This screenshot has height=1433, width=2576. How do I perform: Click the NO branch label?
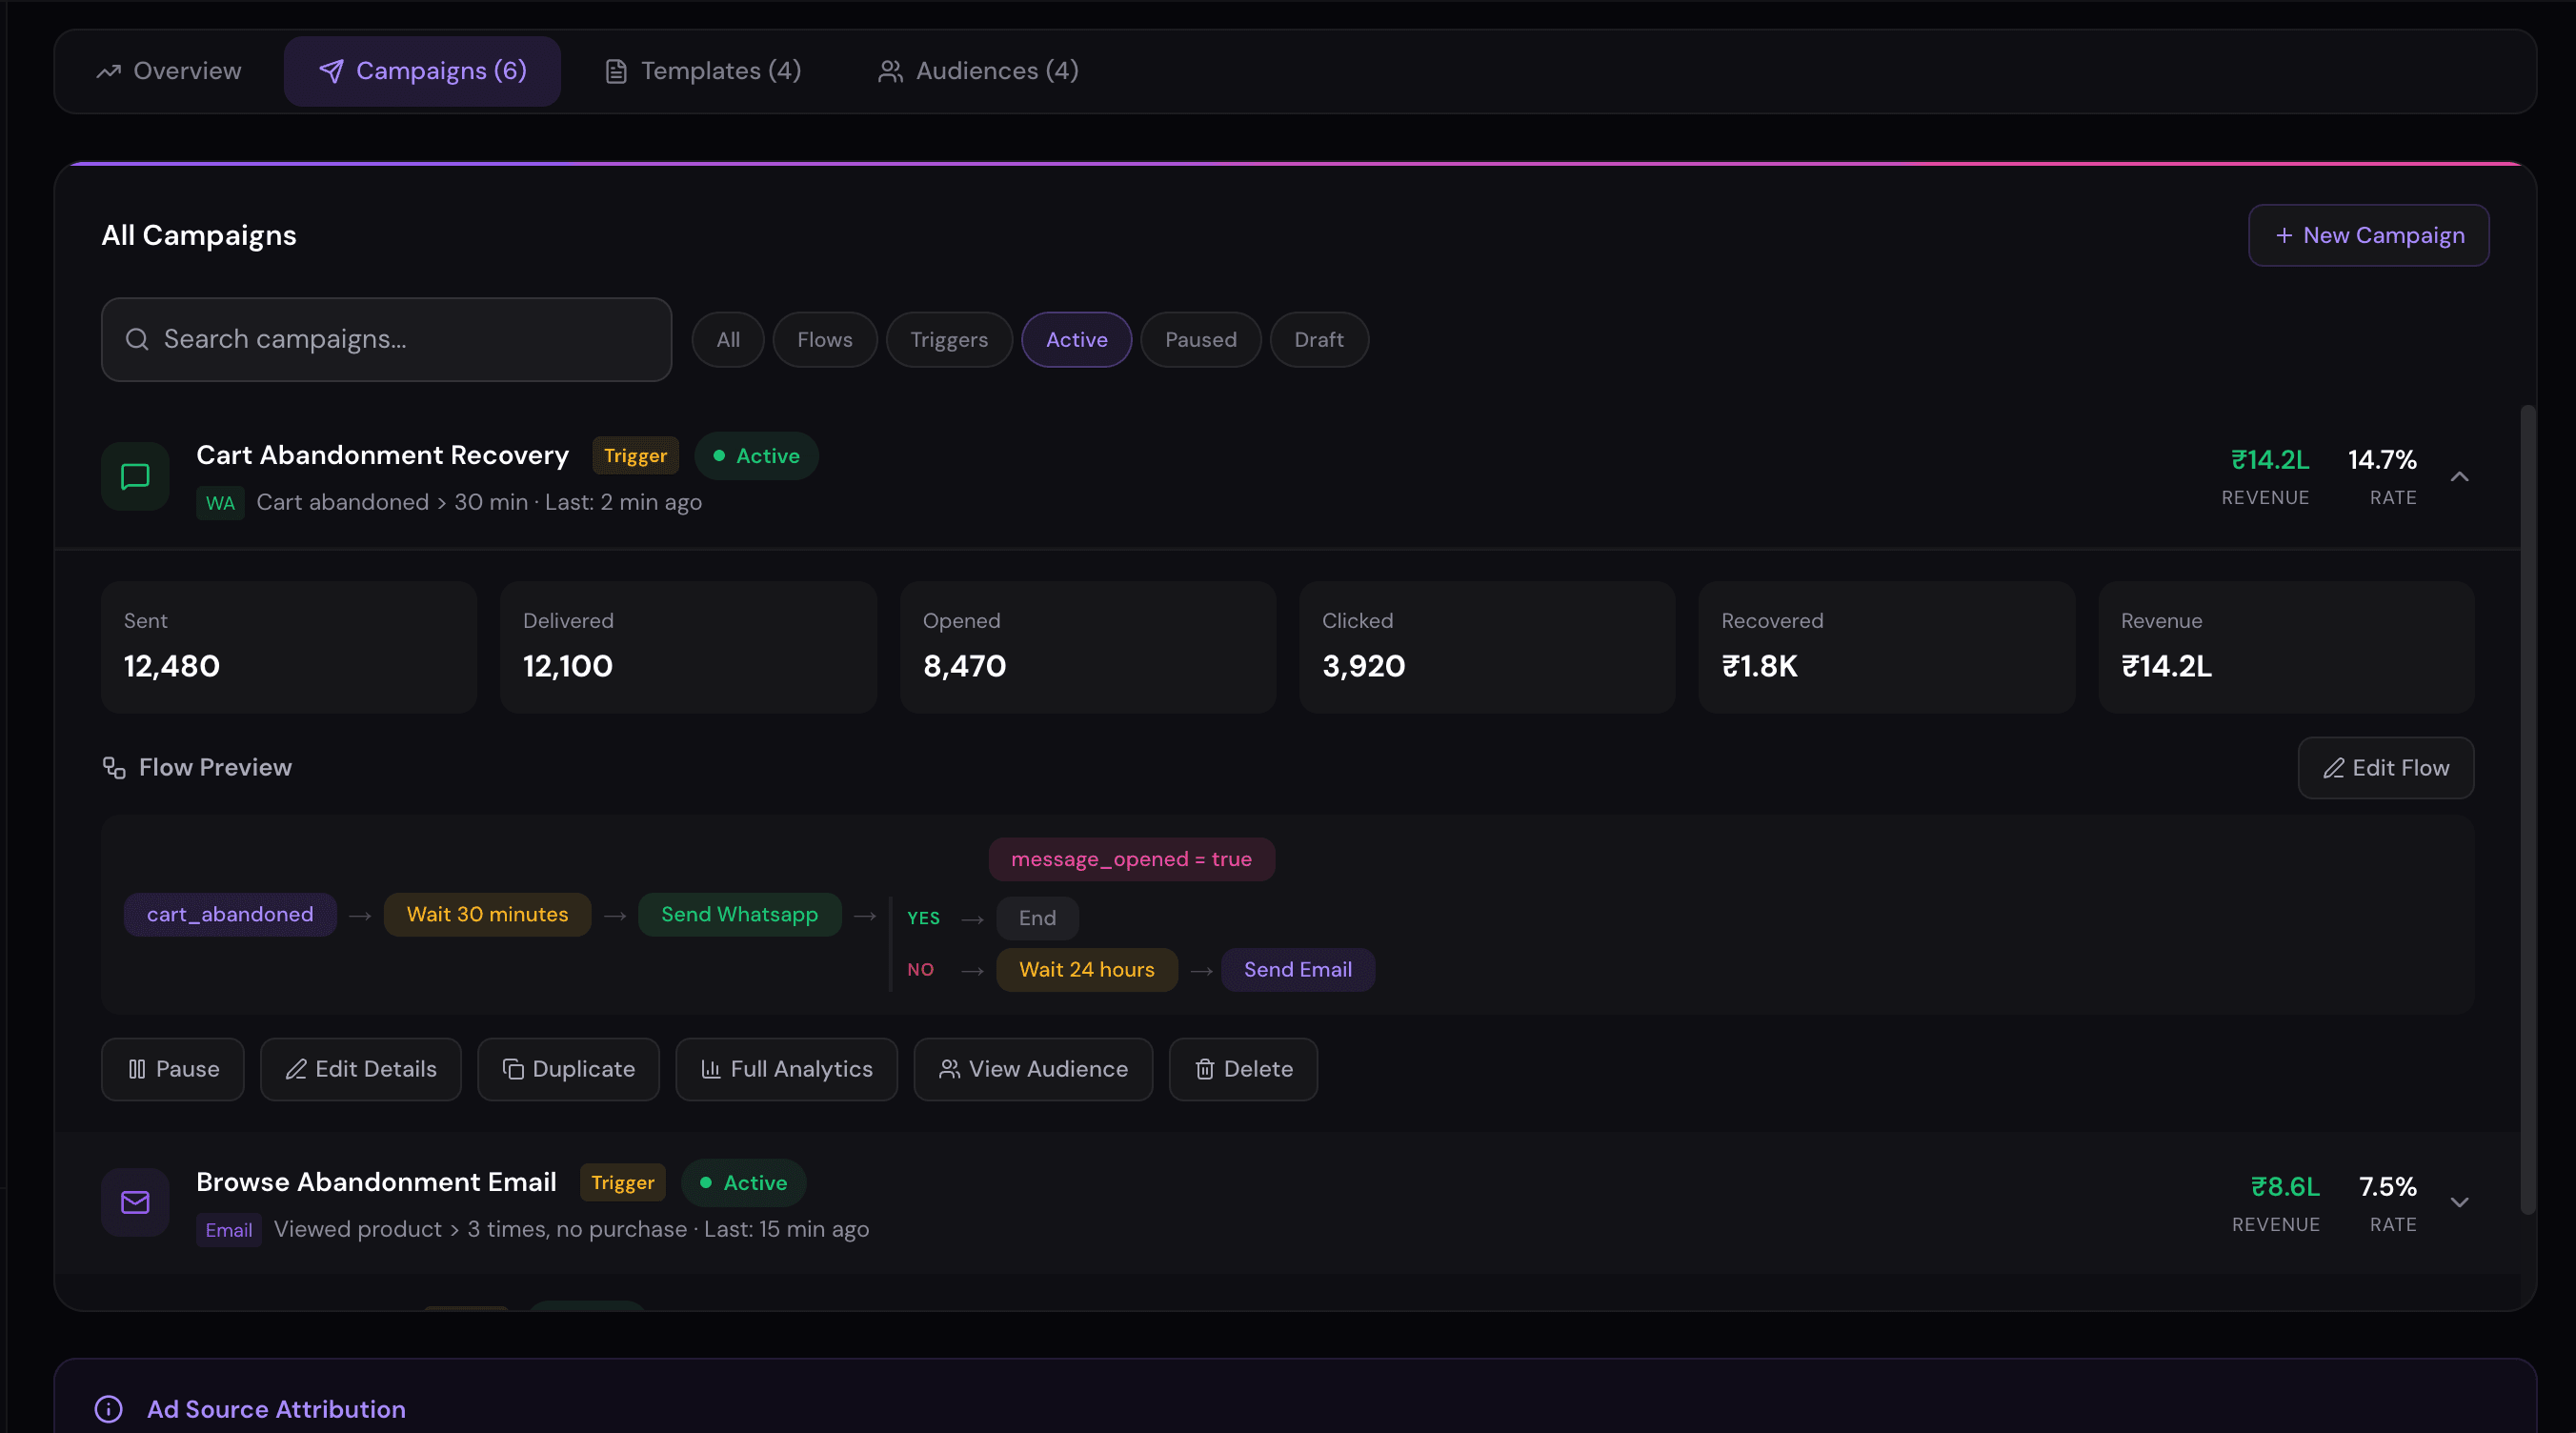(x=920, y=970)
